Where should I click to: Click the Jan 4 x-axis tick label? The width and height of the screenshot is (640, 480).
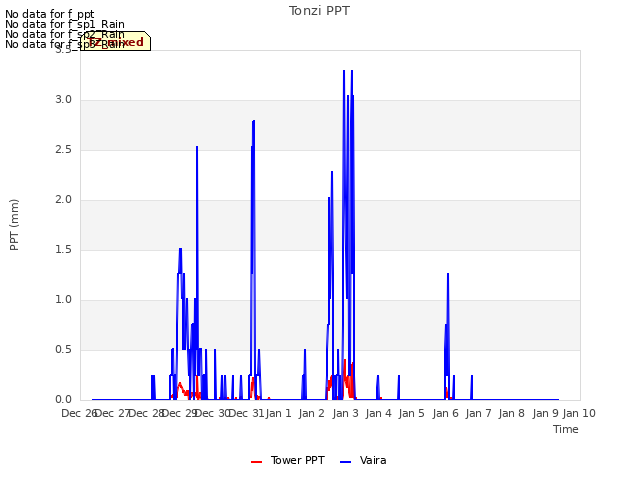click(x=379, y=413)
